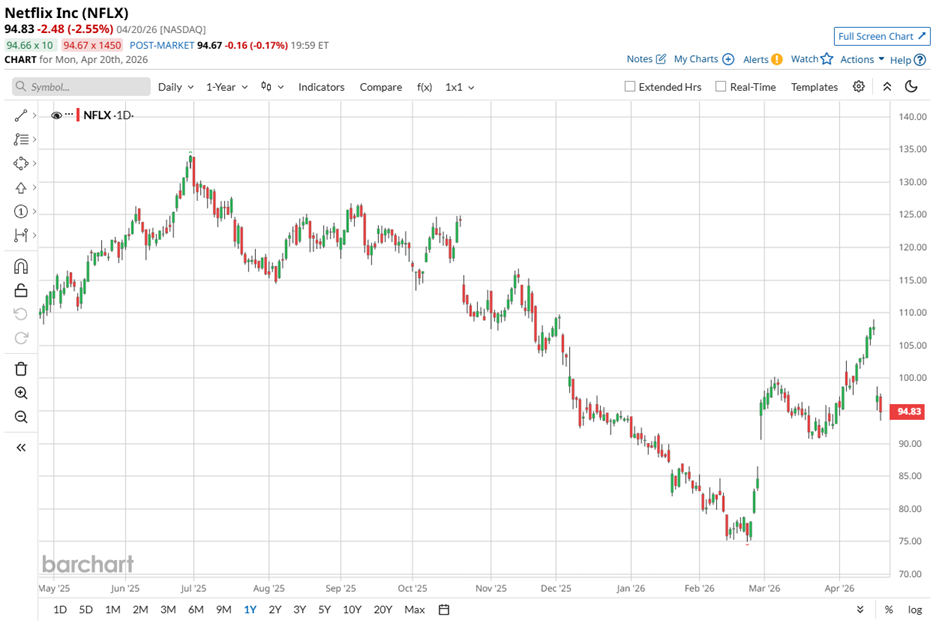The width and height of the screenshot is (936, 626).
Task: Open the Indicators menu
Action: tap(321, 87)
